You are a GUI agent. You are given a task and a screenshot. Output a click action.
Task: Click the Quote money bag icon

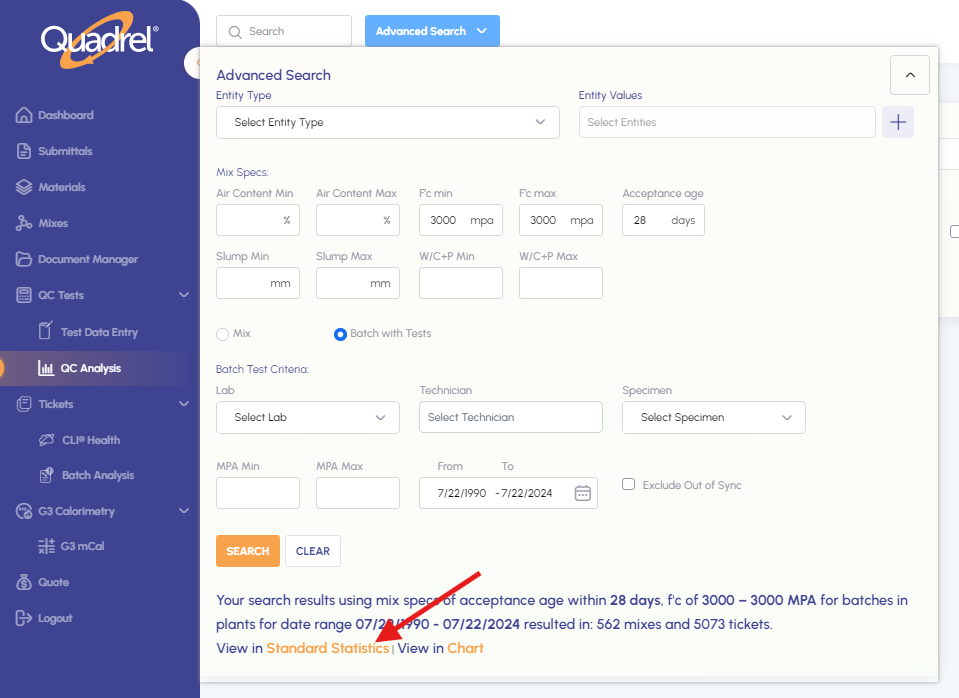point(24,583)
